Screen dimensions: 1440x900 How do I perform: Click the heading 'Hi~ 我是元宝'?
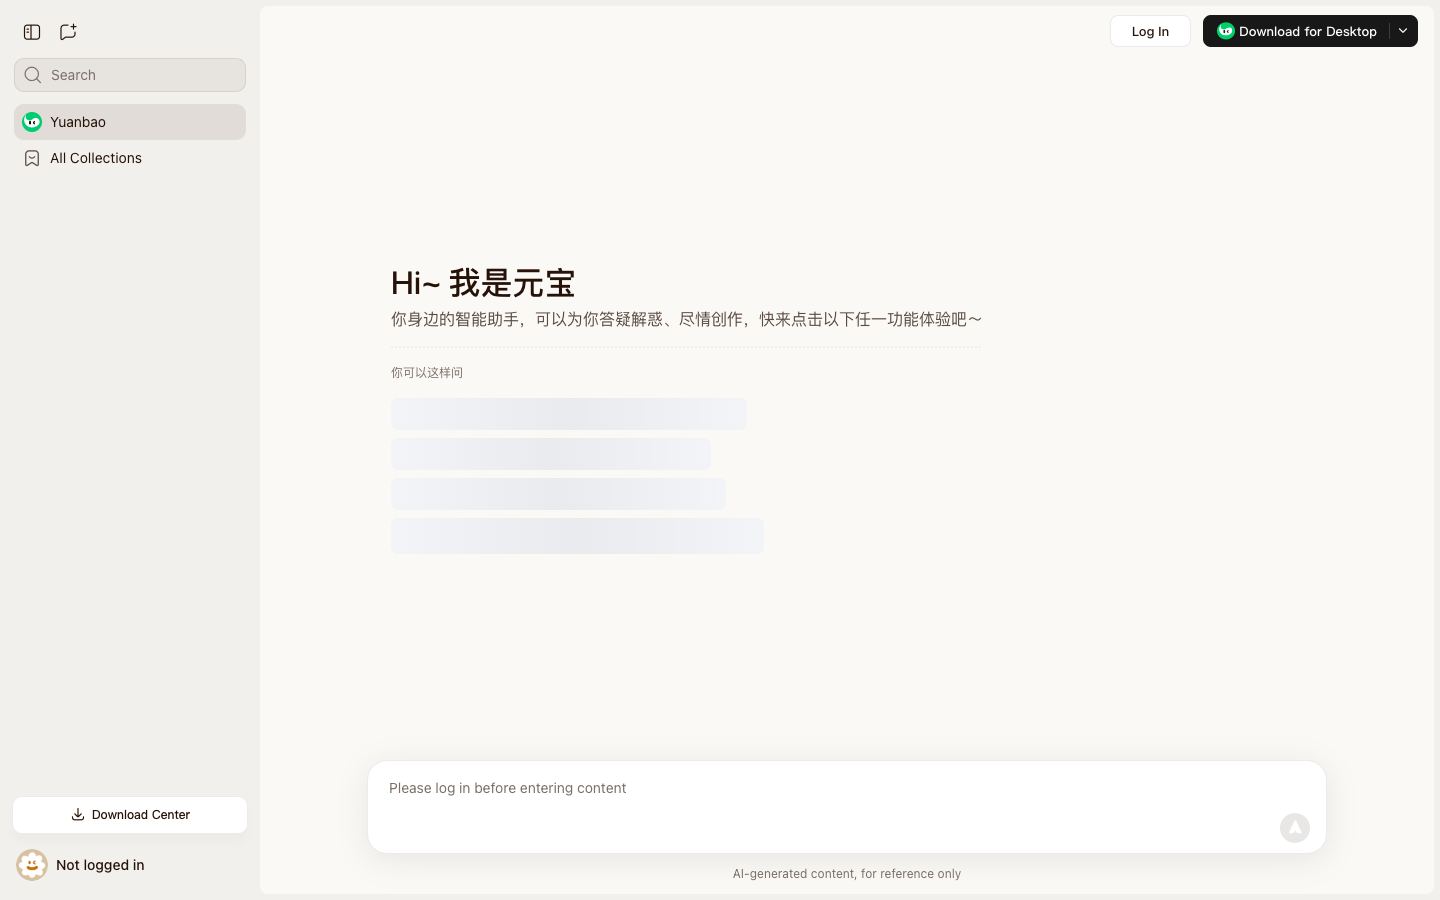coord(483,283)
